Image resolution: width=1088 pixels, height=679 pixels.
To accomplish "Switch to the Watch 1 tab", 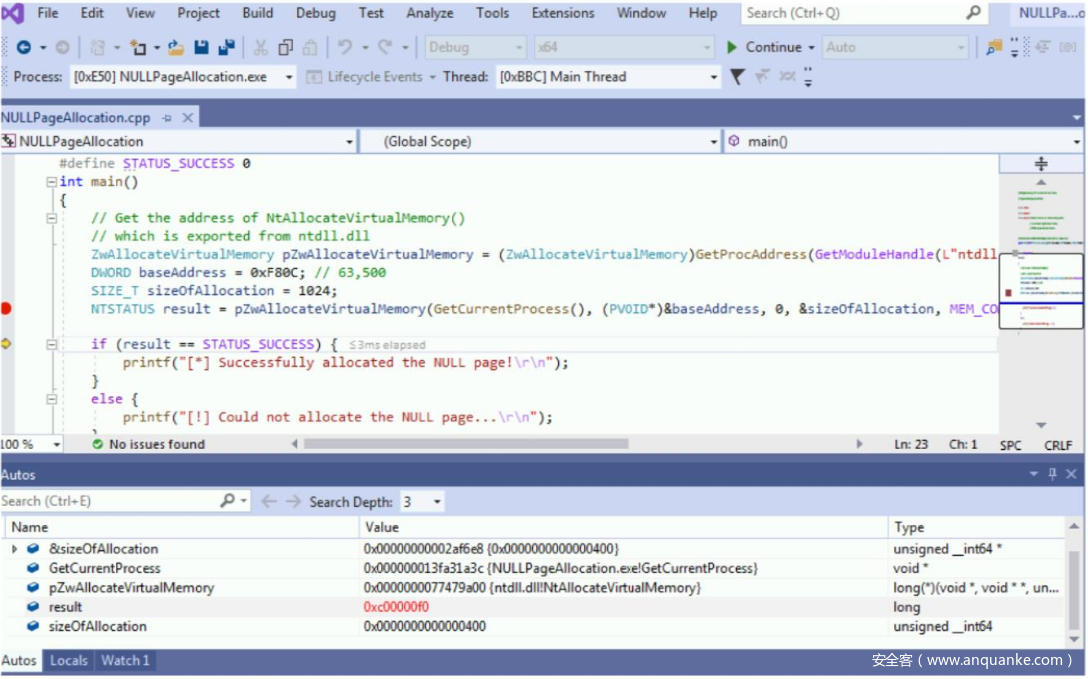I will pyautogui.click(x=125, y=660).
